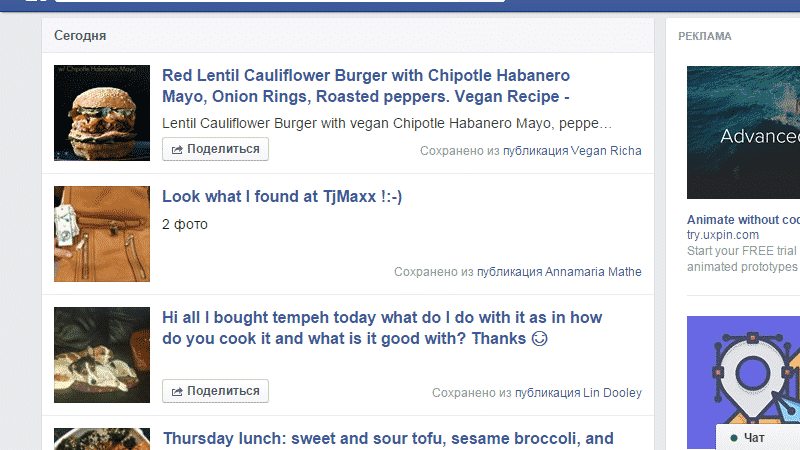Click Поделиться button under the burger recipe
800x450 pixels.
[215, 149]
